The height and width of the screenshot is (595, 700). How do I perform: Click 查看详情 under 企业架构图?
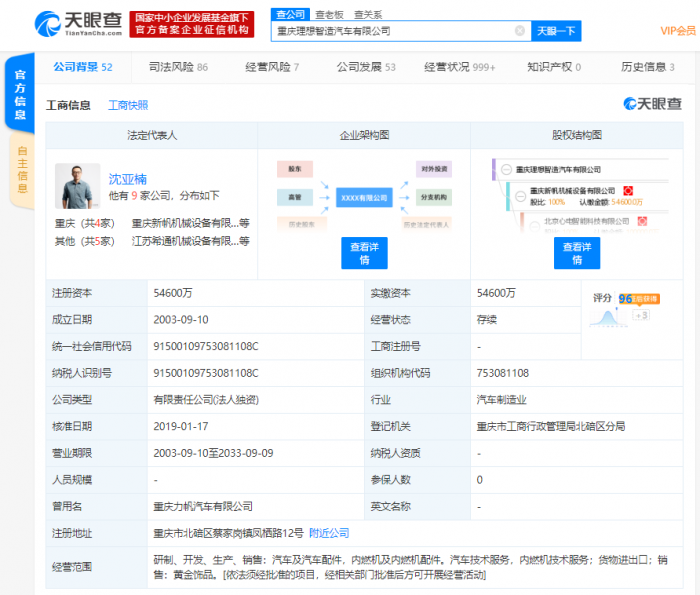[x=364, y=253]
